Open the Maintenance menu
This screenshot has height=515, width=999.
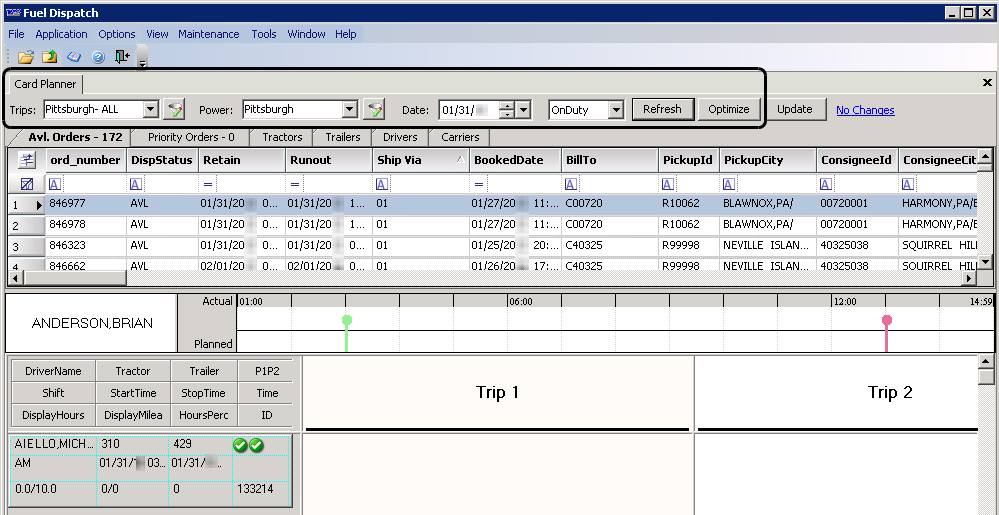[x=209, y=34]
